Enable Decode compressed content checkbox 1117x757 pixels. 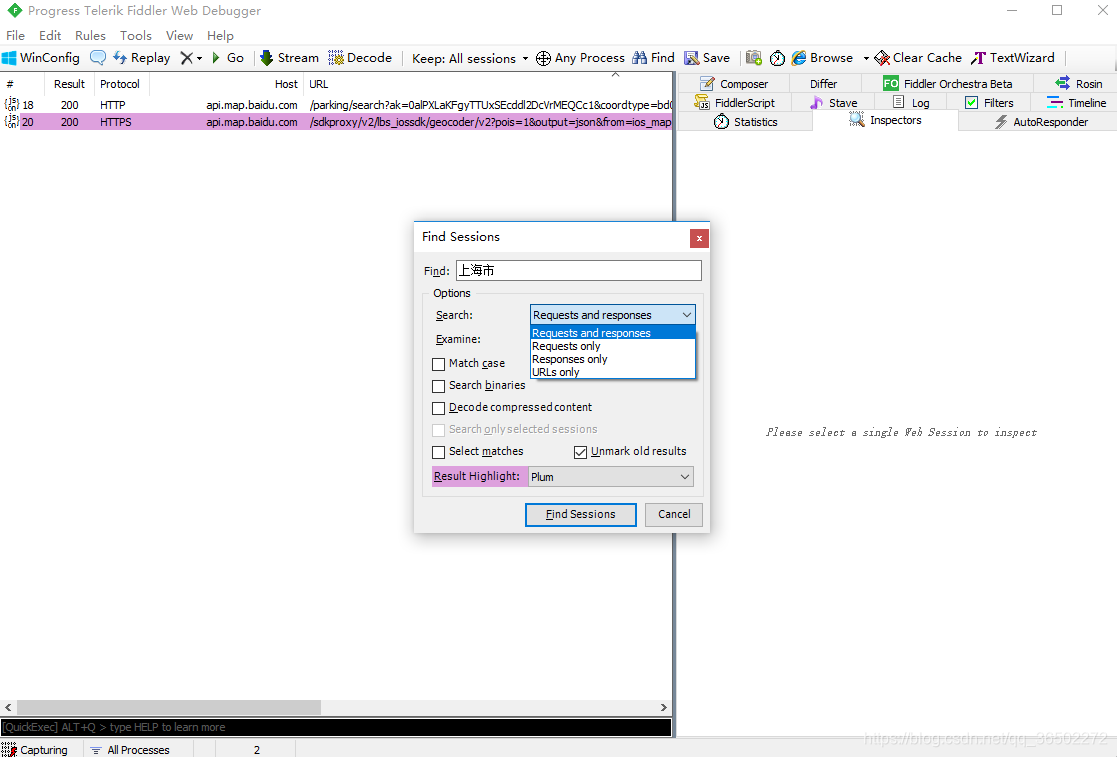[439, 408]
